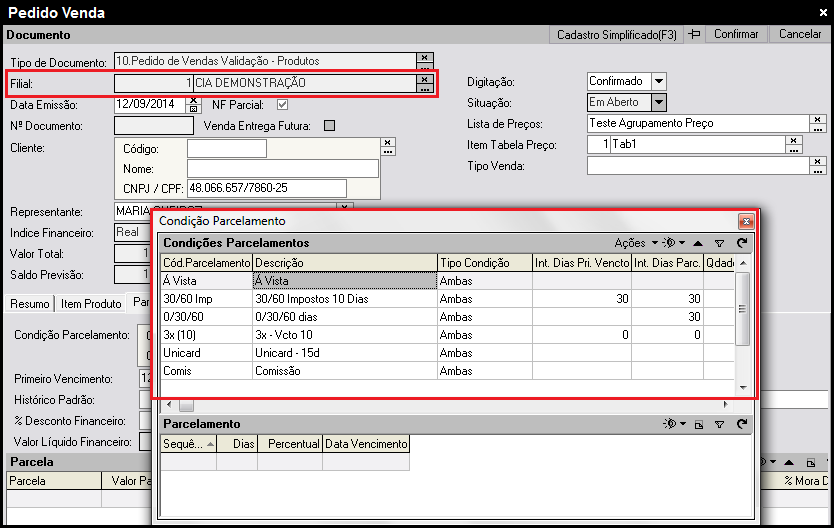Screen dimensions: 834x528
Task: Click the Cadastro Simplificado(F3) button
Action: tap(616, 35)
